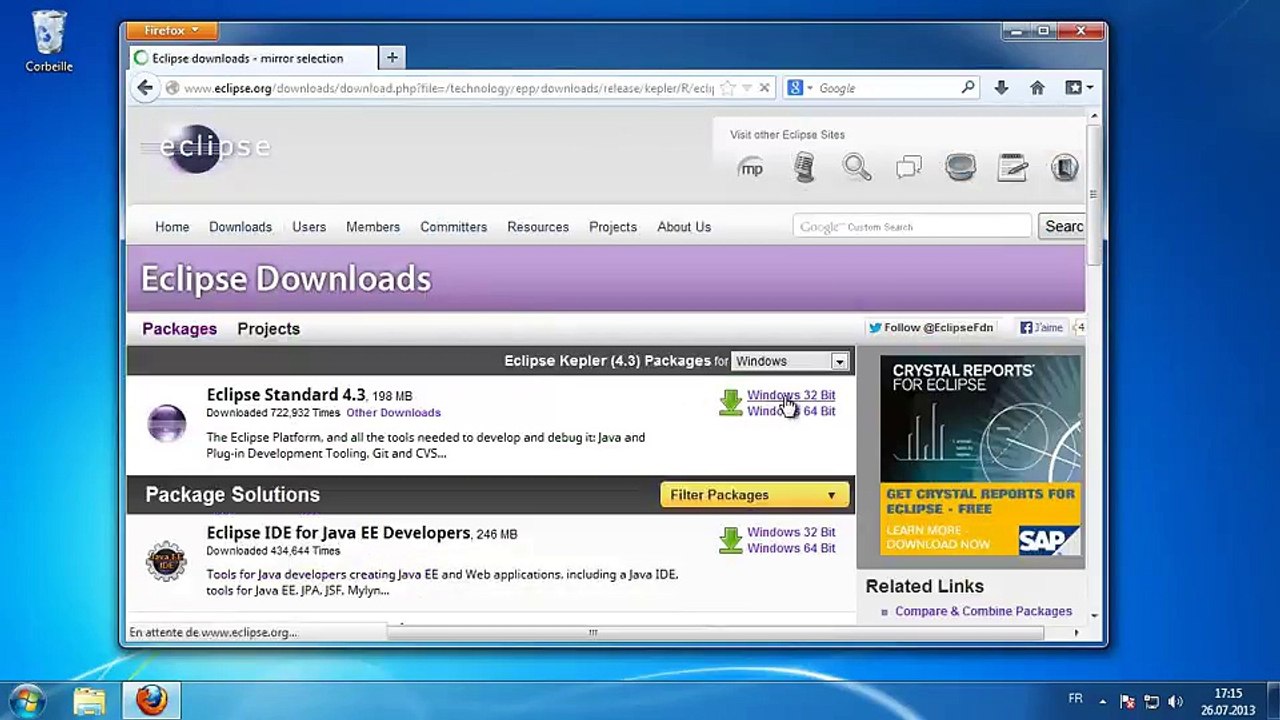Focus the Google Custom Search field
The image size is (1280, 720).
click(x=912, y=227)
